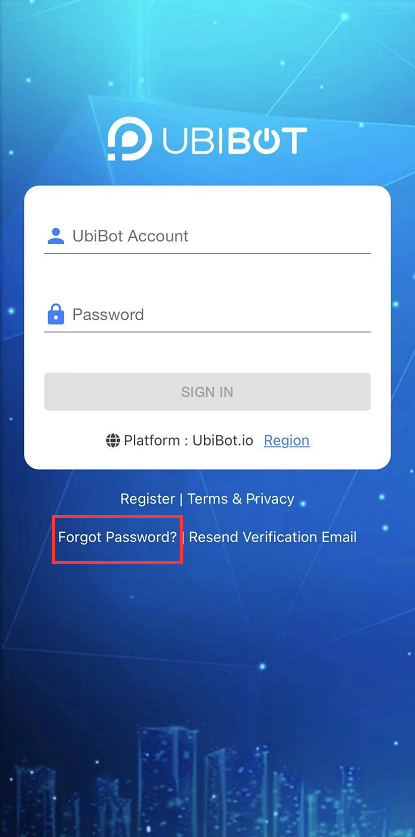Click the underline below the Password field
Image resolution: width=415 pixels, height=837 pixels.
pyautogui.click(x=207, y=331)
